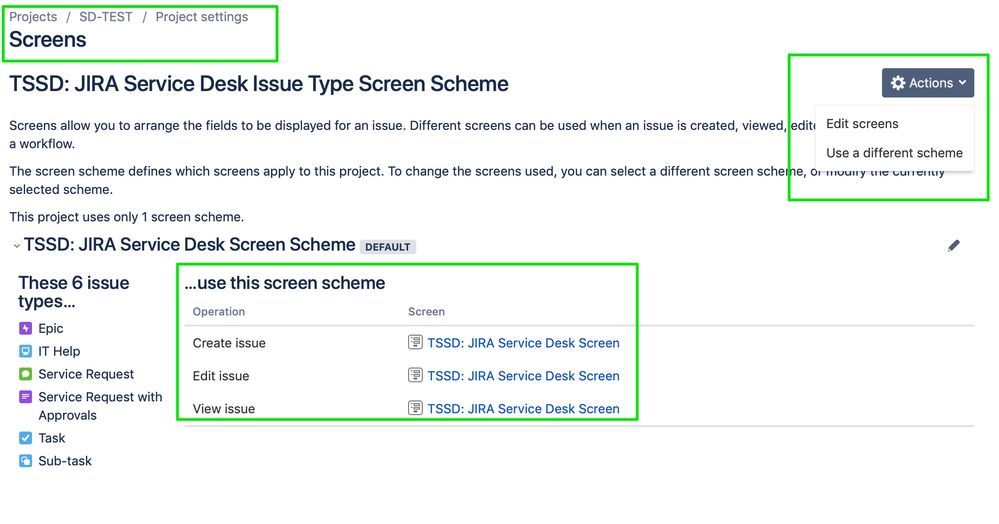This screenshot has height=524, width=999.
Task: Click the Screens page heading
Action: pos(48,40)
